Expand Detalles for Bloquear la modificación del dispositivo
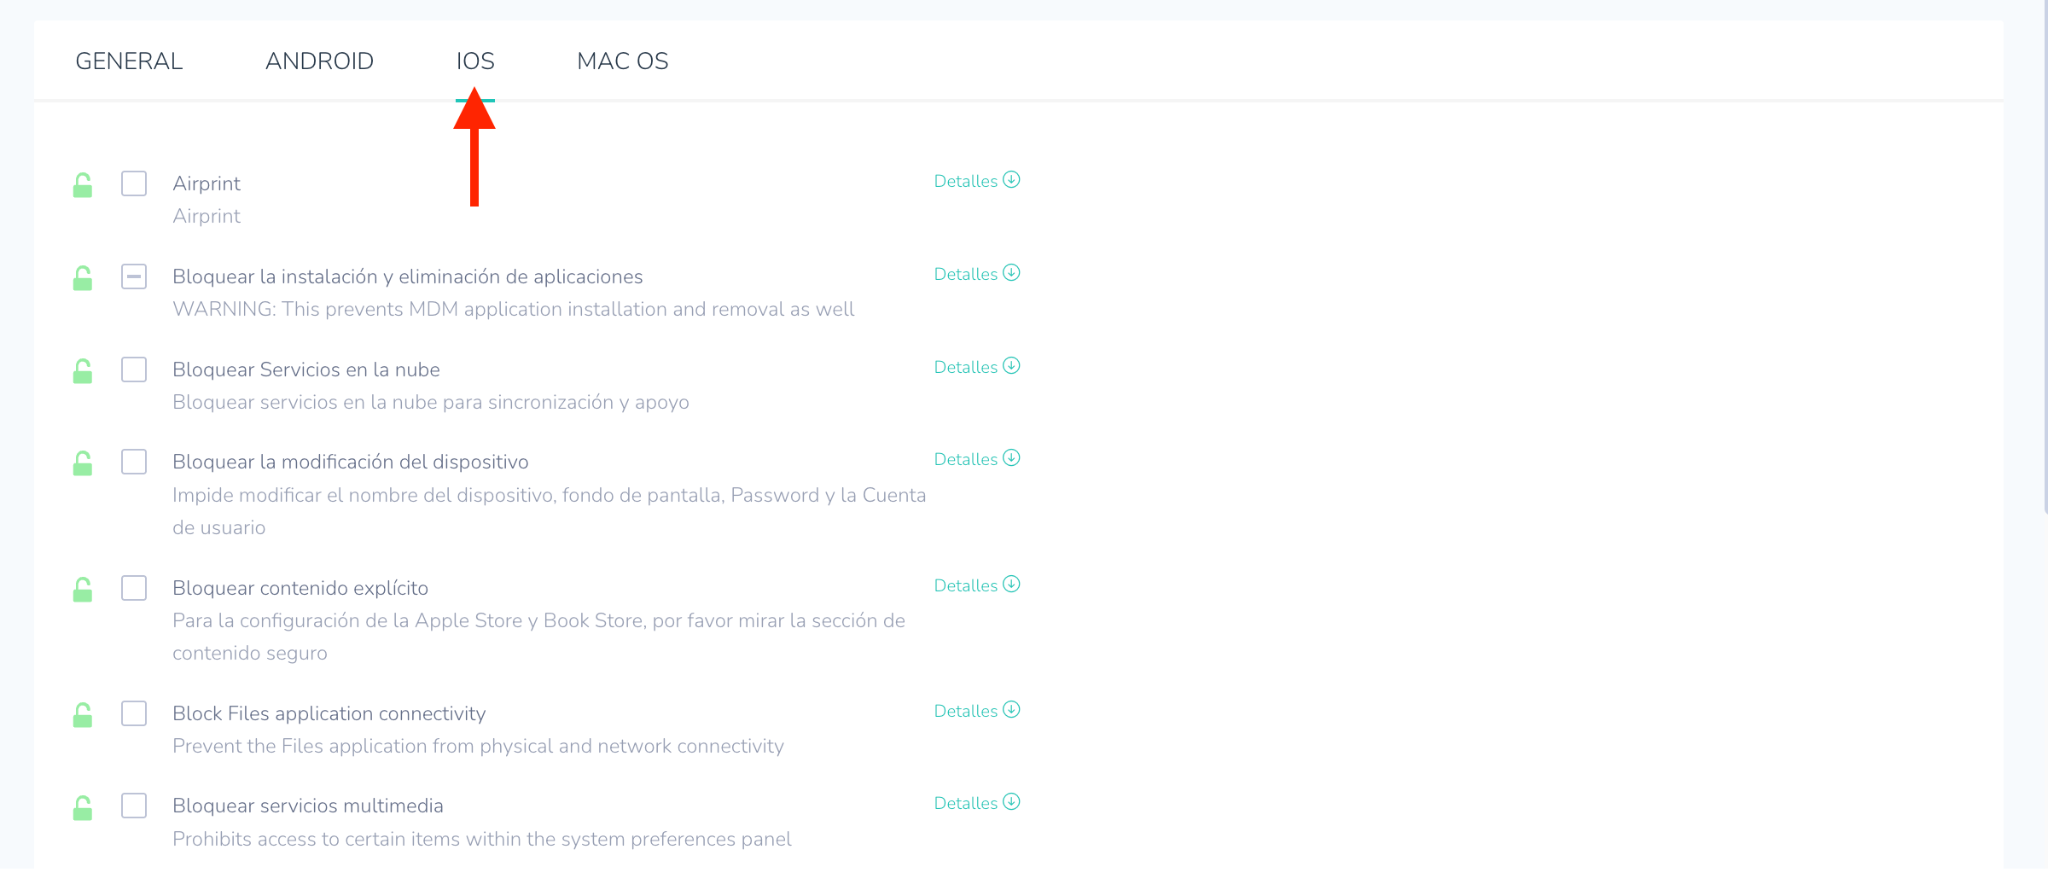 [975, 459]
